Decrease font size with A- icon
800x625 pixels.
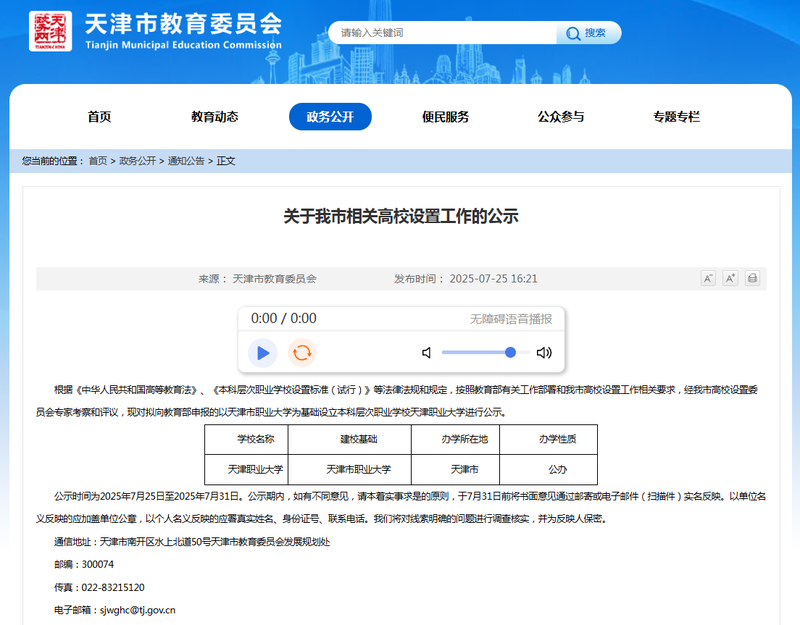tap(708, 279)
